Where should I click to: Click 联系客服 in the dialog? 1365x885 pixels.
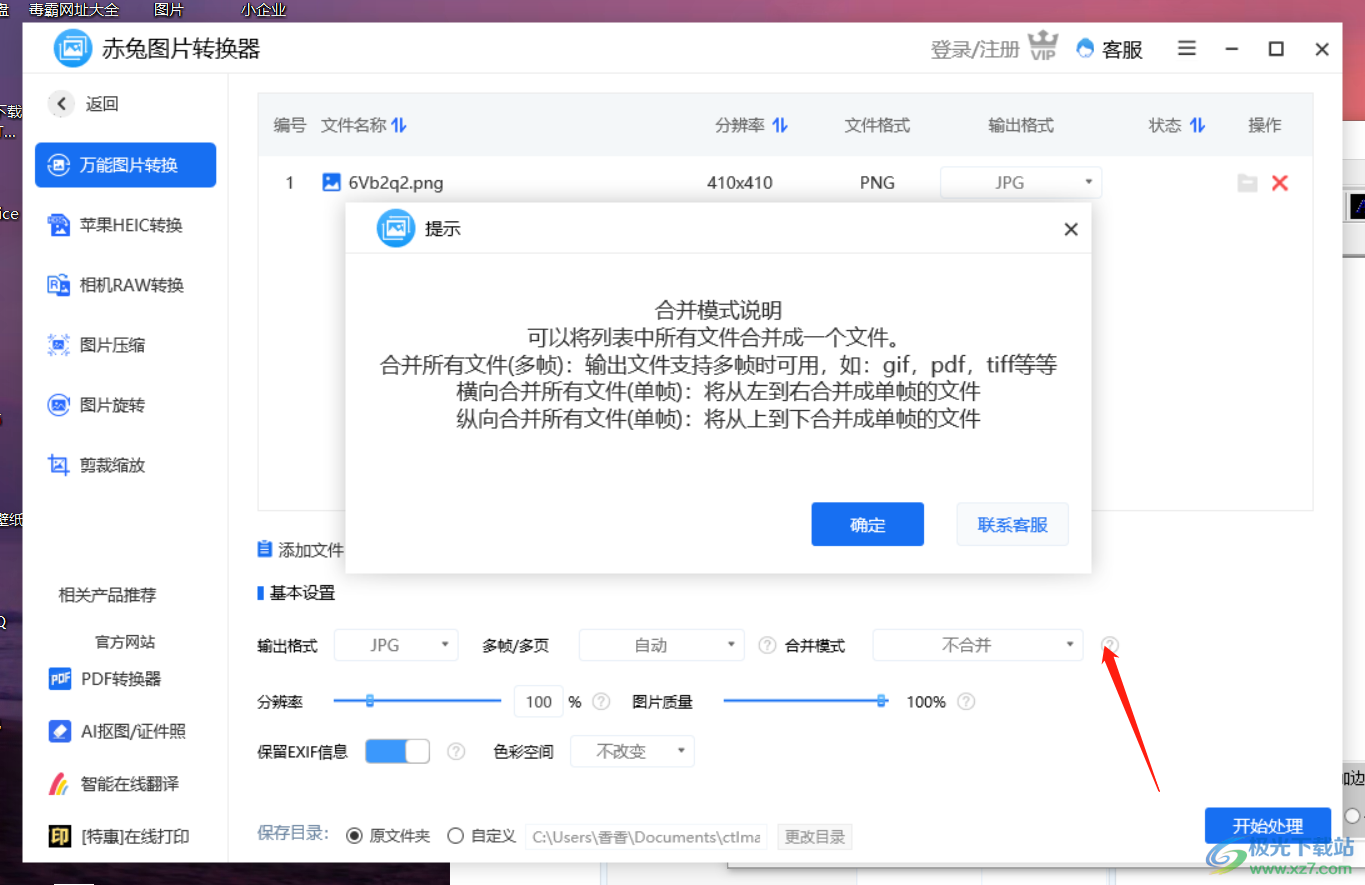pyautogui.click(x=1012, y=524)
